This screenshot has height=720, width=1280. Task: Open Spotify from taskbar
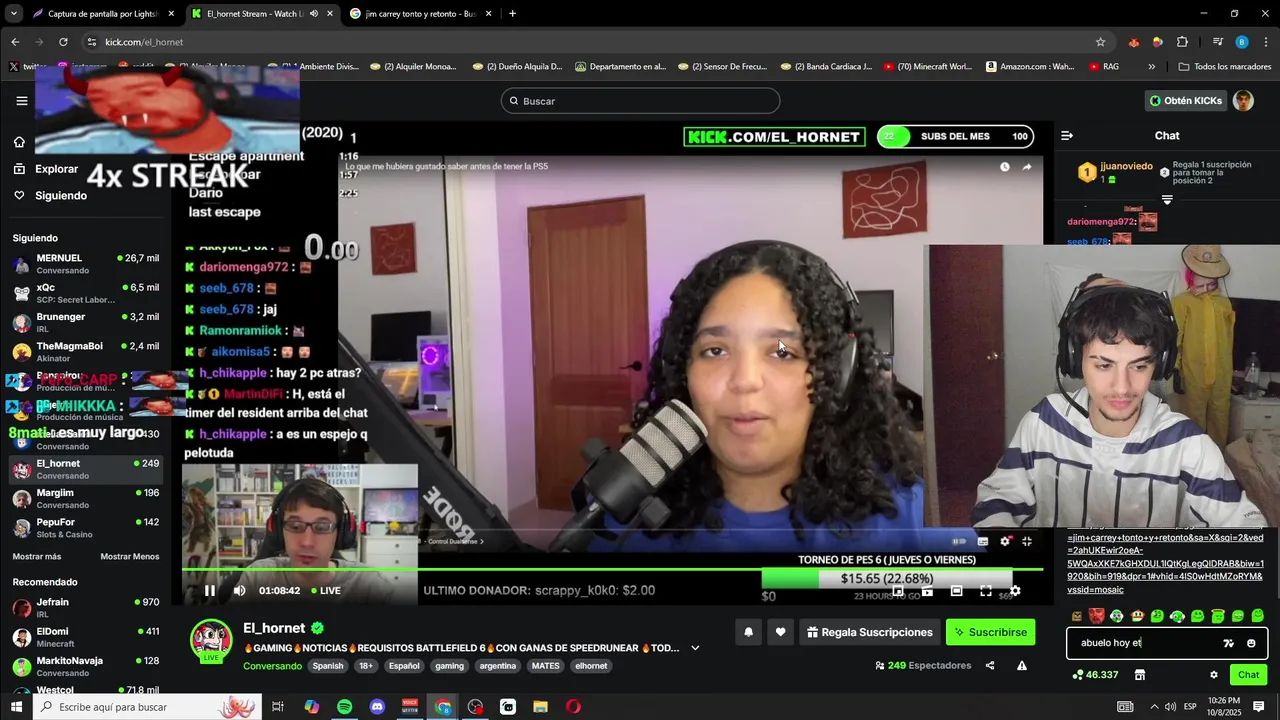coord(344,707)
